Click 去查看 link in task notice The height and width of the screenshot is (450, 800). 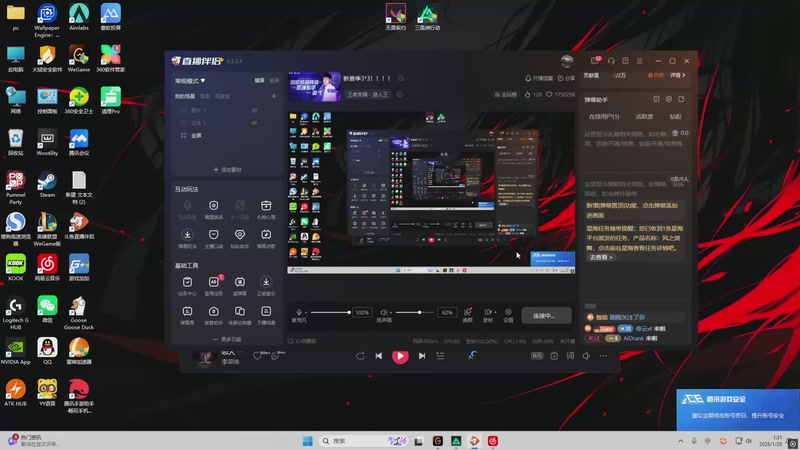(601, 257)
